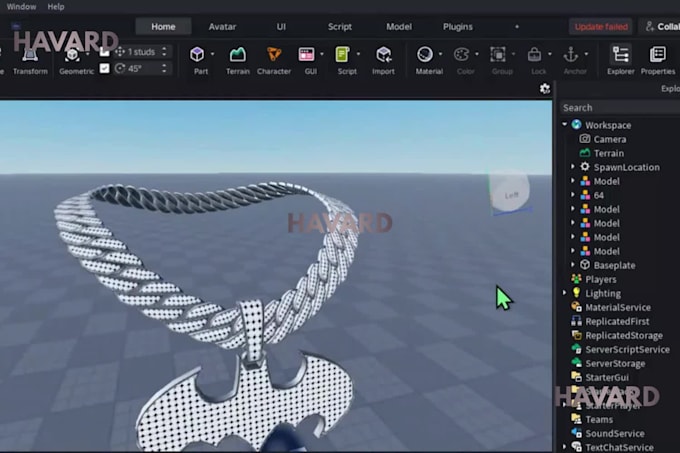Click the Lock tool icon
Screen dimensions: 680x453
click(x=534, y=55)
